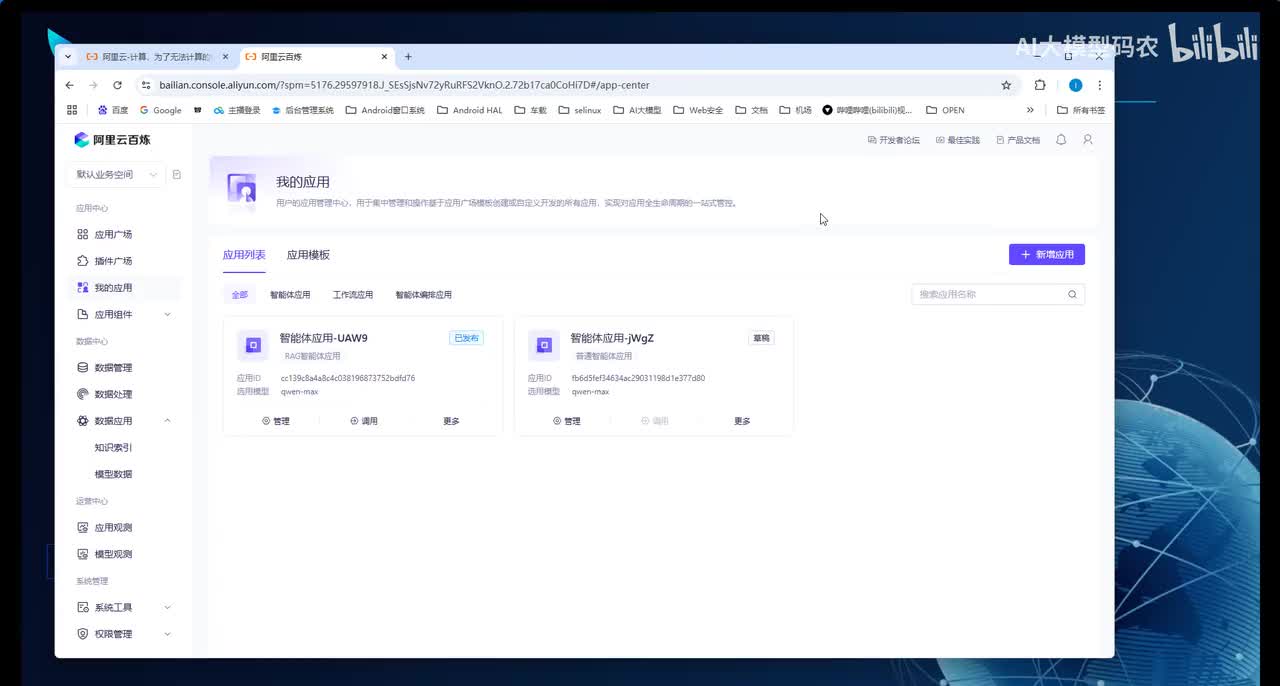1280x686 pixels.
Task: Open 模型观测 in the sidebar
Action: pos(113,554)
